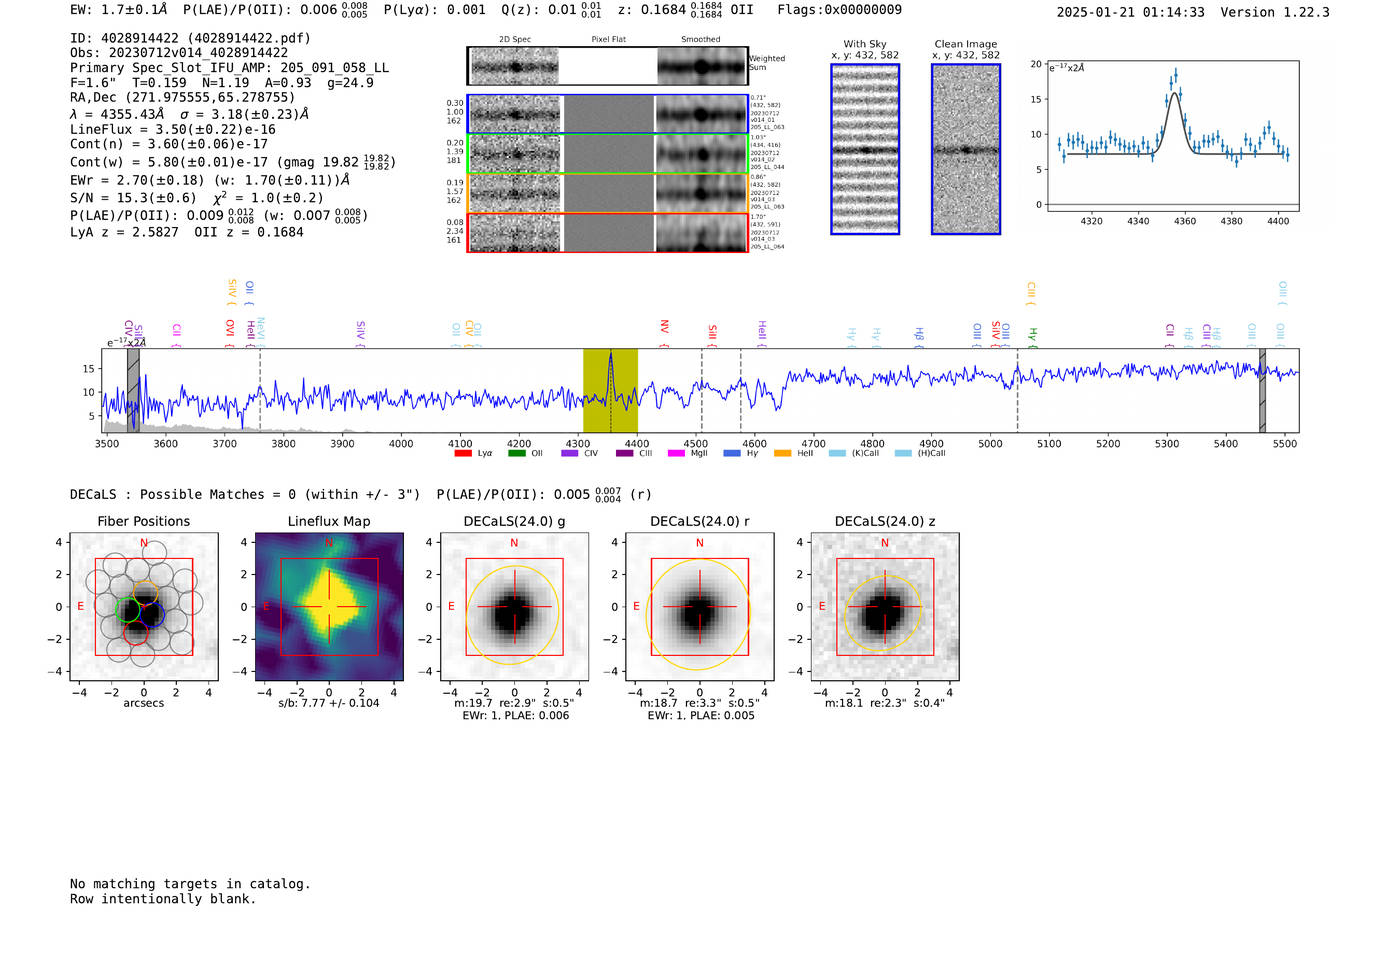
Task: Select the orange-outlined fiber spectrum row
Action: pyautogui.click(x=608, y=193)
